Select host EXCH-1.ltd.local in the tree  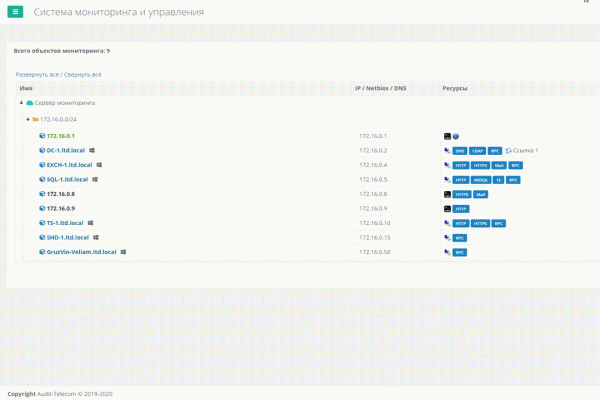(x=69, y=164)
